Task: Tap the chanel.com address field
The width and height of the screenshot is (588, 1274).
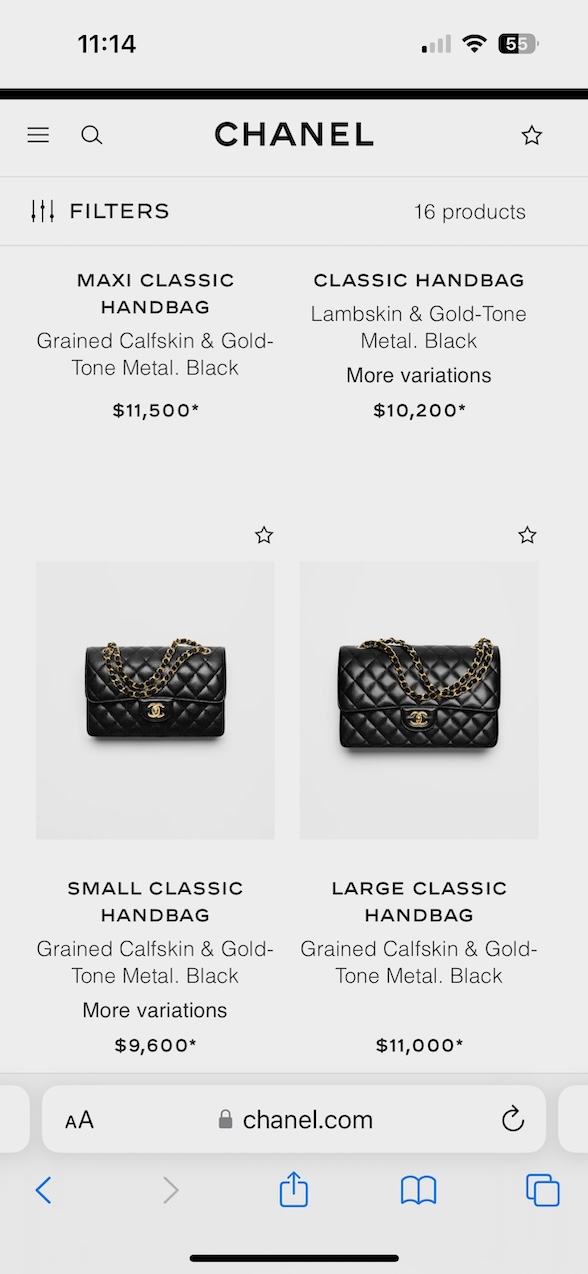Action: click(x=294, y=1119)
